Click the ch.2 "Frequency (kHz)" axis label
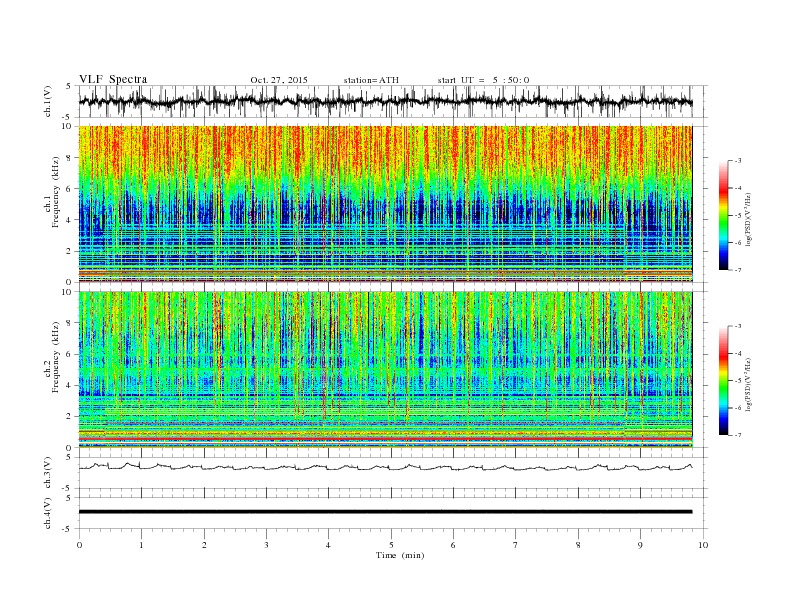 pyautogui.click(x=56, y=357)
